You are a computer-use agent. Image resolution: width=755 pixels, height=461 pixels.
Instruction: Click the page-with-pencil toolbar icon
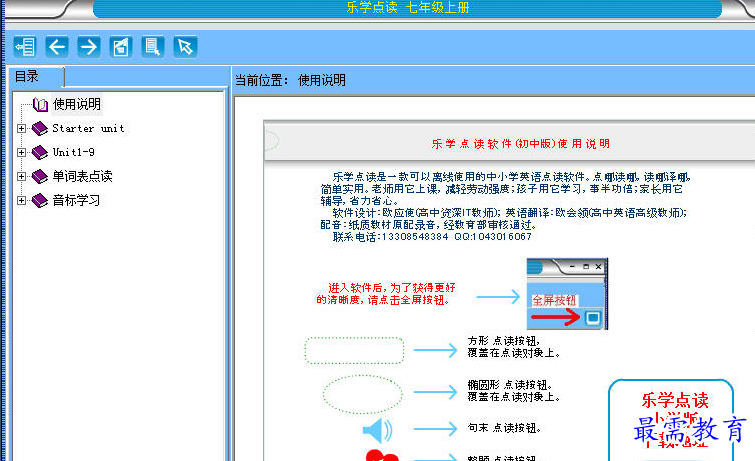(x=121, y=47)
